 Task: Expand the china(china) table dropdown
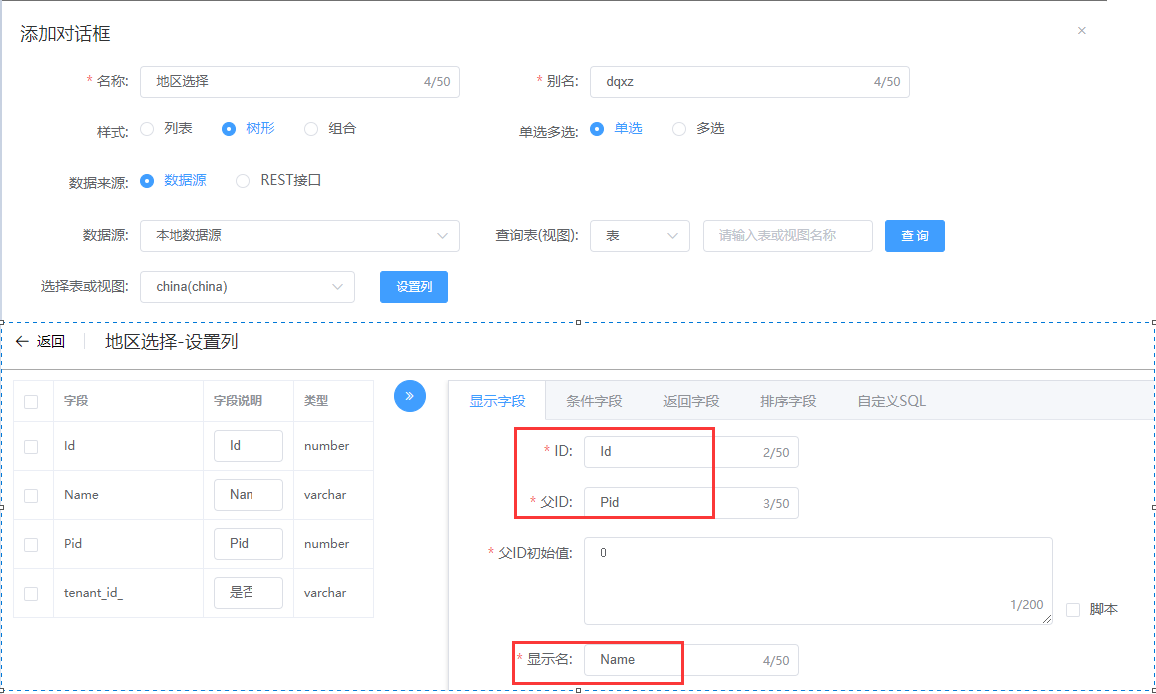247,287
